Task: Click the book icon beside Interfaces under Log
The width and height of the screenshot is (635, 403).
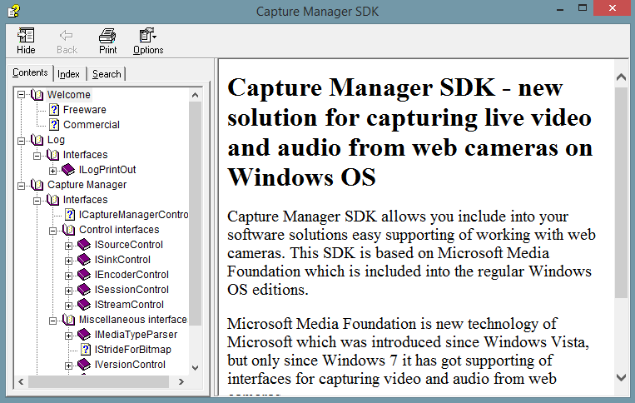Action: click(53, 155)
